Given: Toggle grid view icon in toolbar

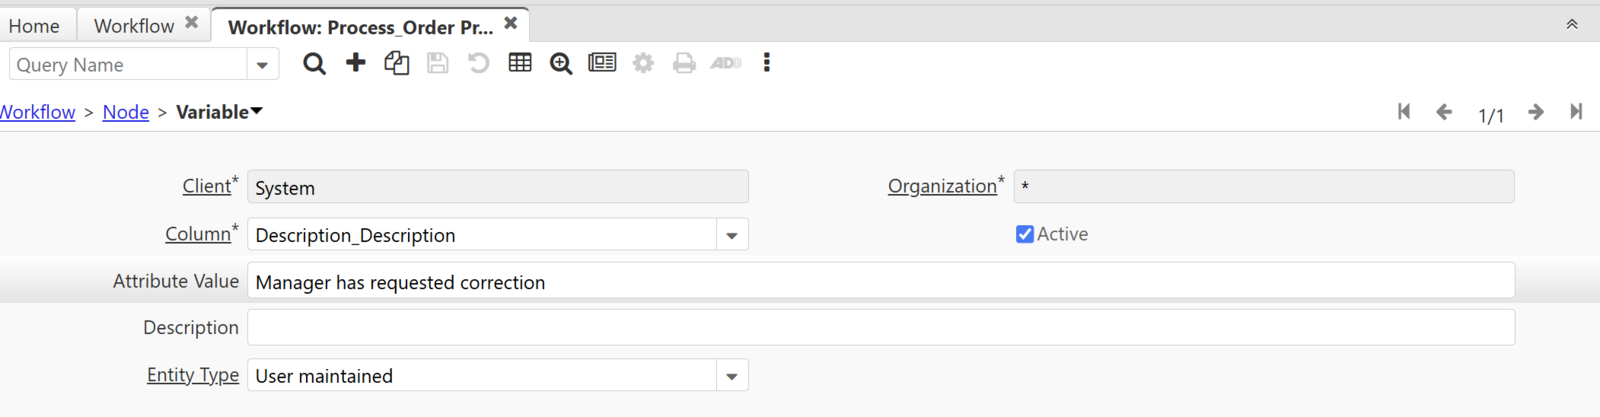Looking at the screenshot, I should [x=520, y=63].
